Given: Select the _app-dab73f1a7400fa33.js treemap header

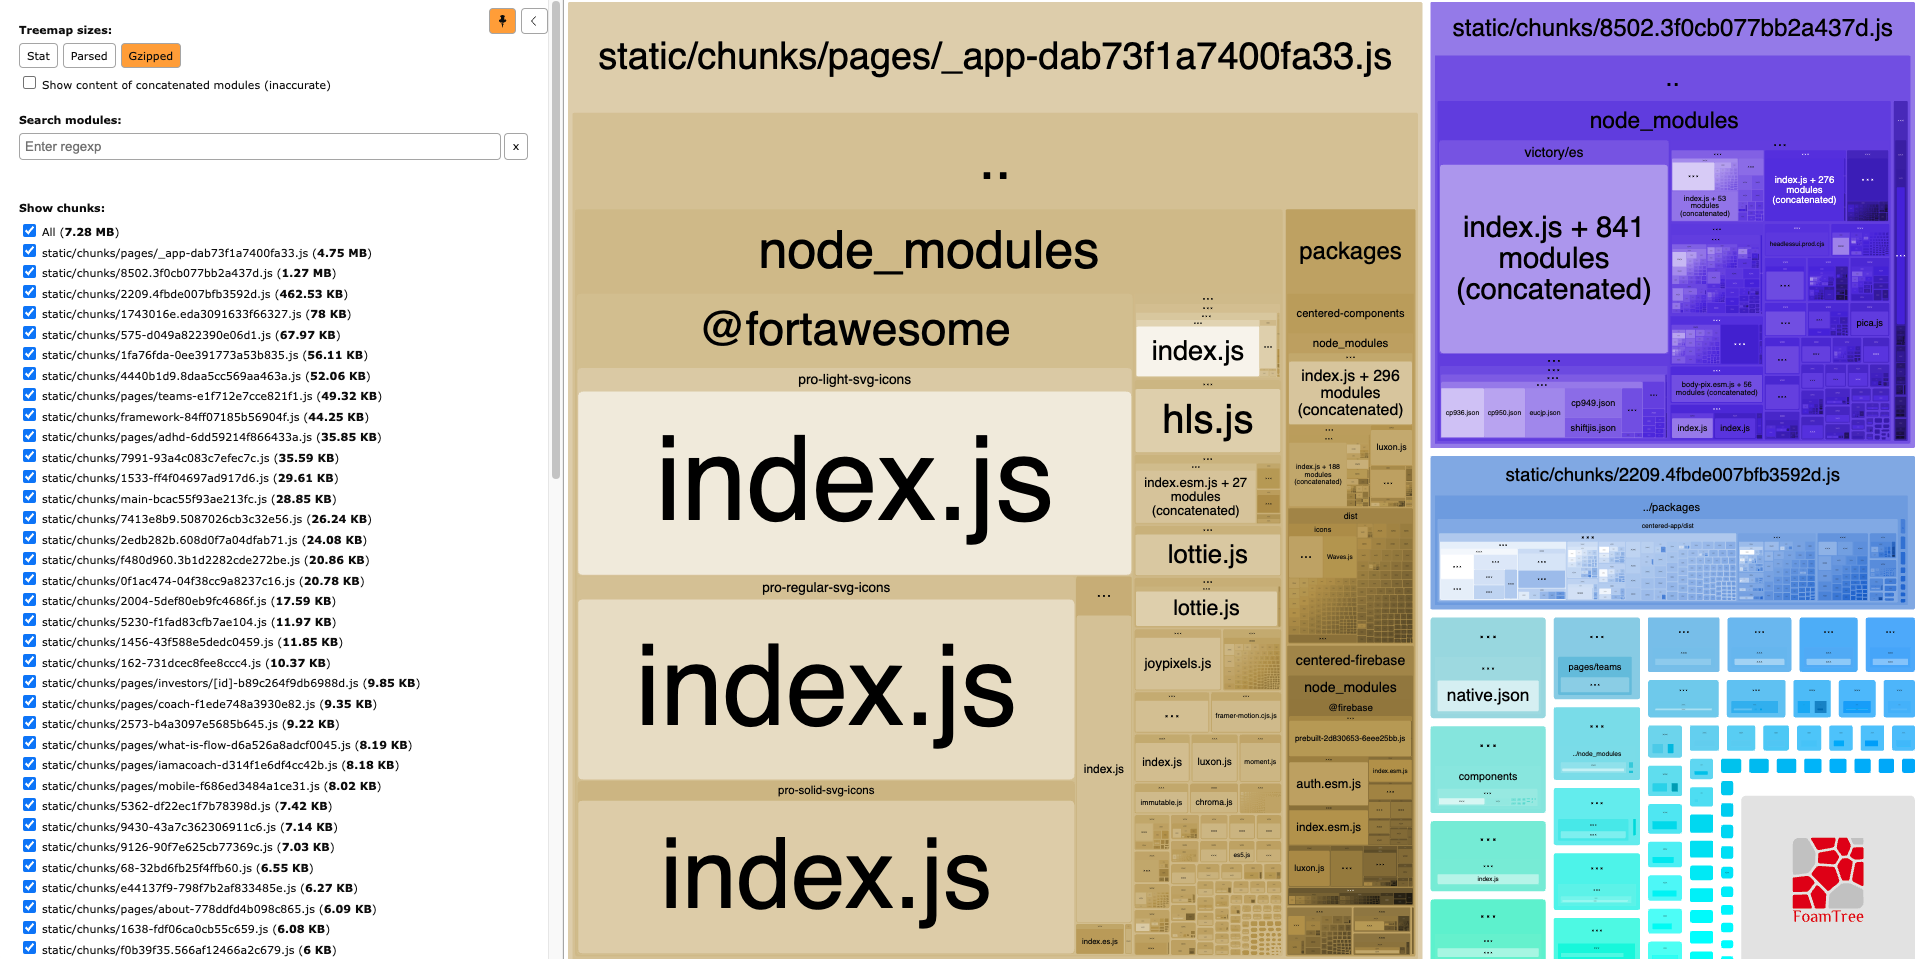Looking at the screenshot, I should [x=995, y=57].
